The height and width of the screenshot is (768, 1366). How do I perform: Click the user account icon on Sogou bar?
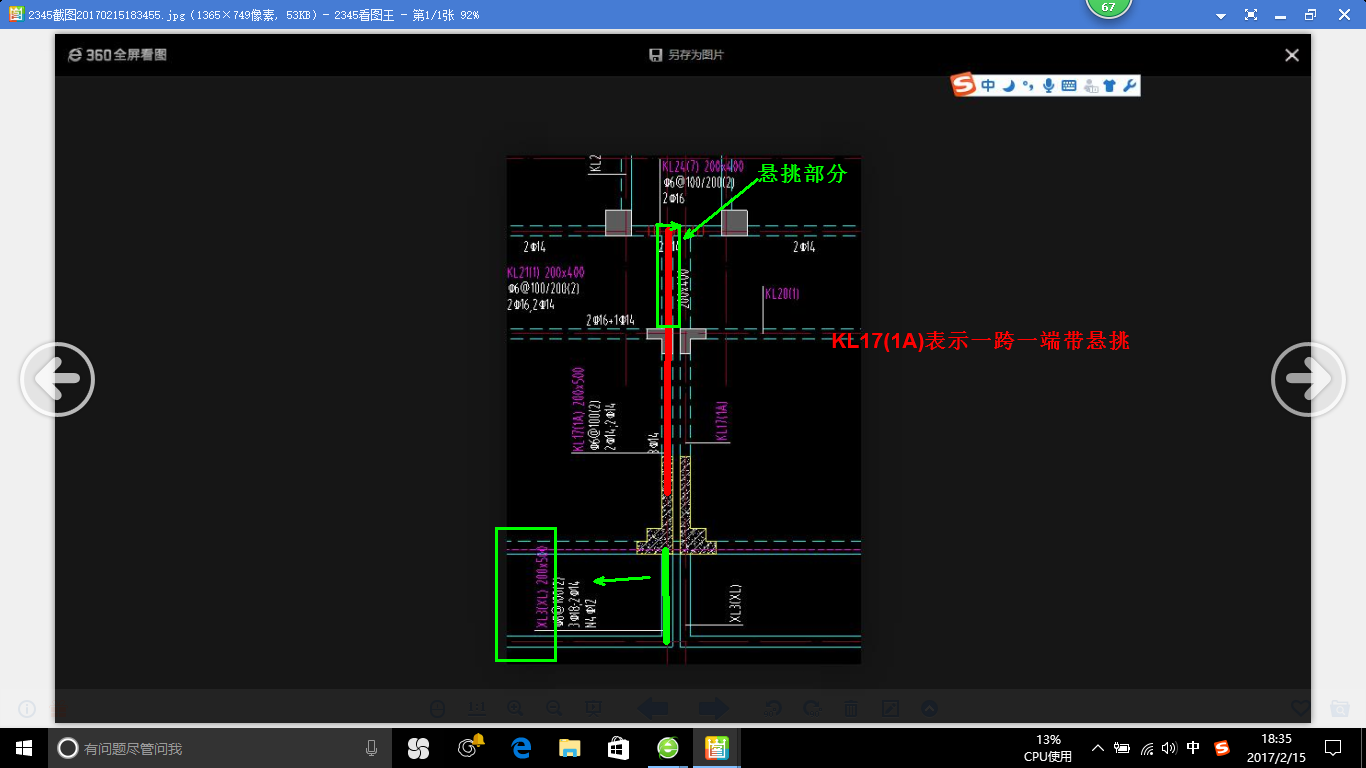[1090, 86]
